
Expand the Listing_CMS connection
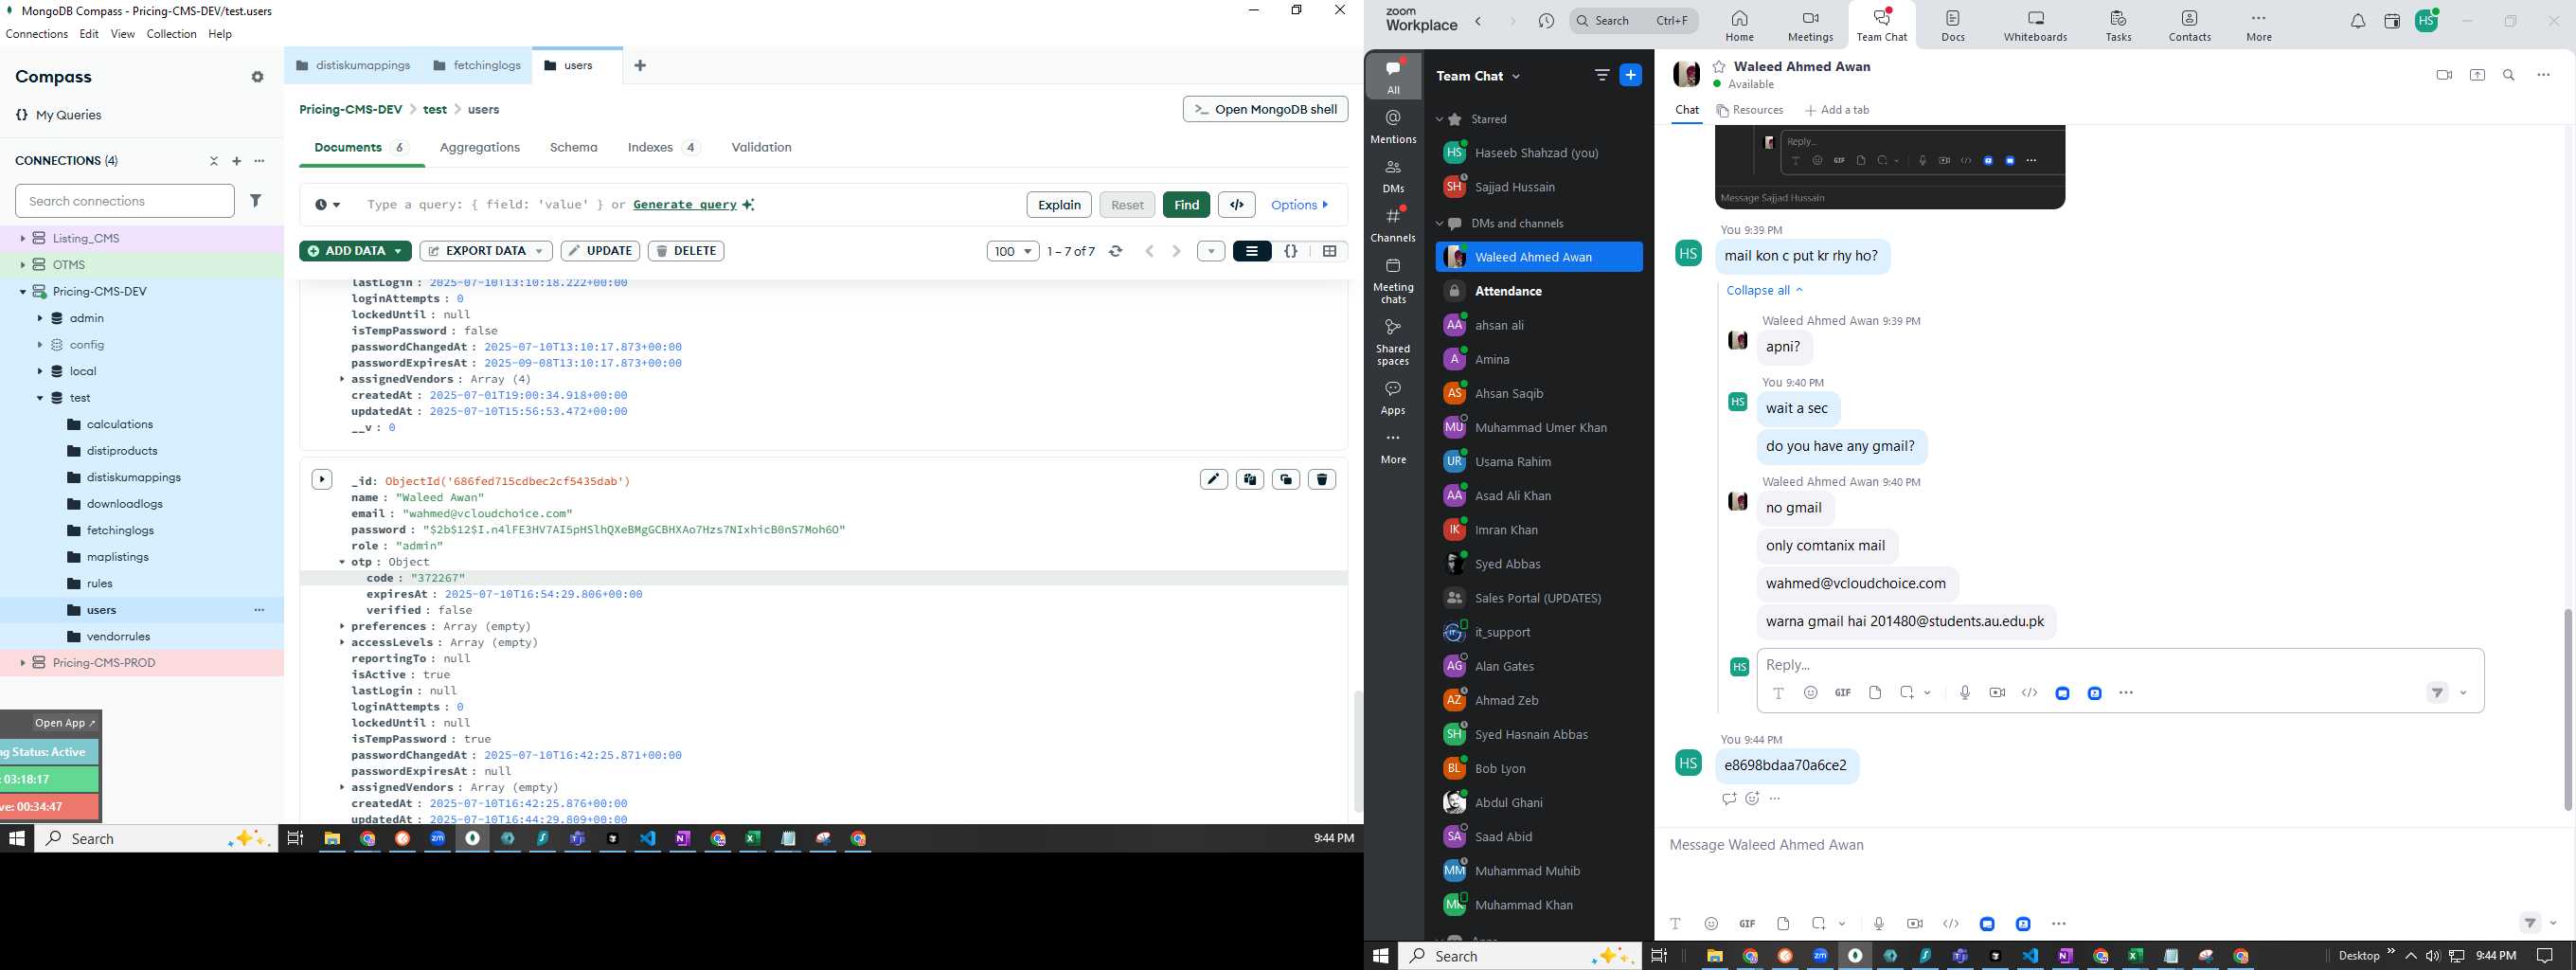click(x=23, y=239)
